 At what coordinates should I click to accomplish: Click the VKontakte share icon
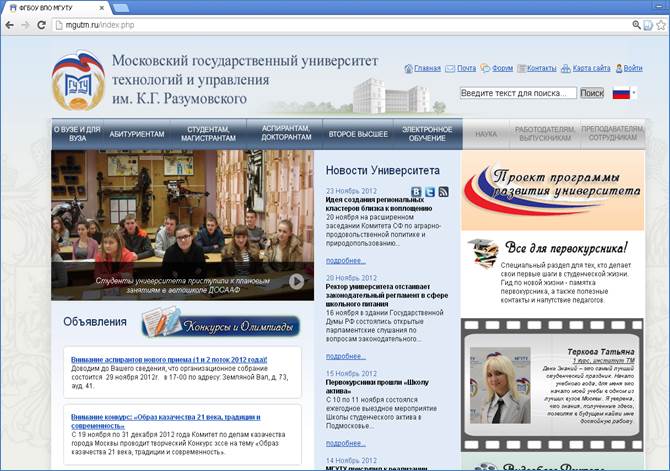click(416, 192)
